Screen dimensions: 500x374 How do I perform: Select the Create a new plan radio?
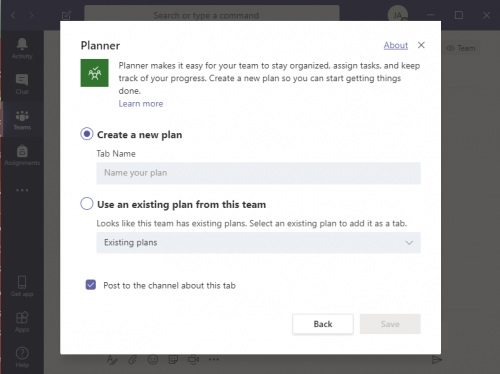pyautogui.click(x=87, y=134)
